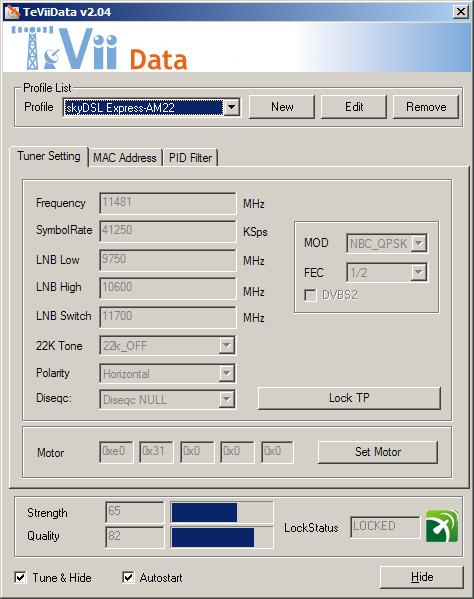Click the LockStatus label
474x599 pixels.
pos(311,528)
